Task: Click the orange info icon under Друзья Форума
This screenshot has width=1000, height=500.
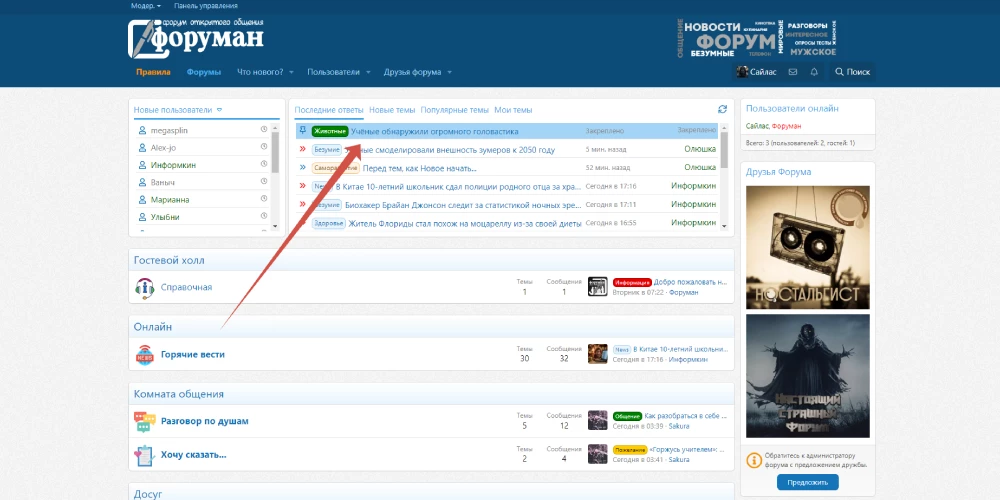Action: 754,460
